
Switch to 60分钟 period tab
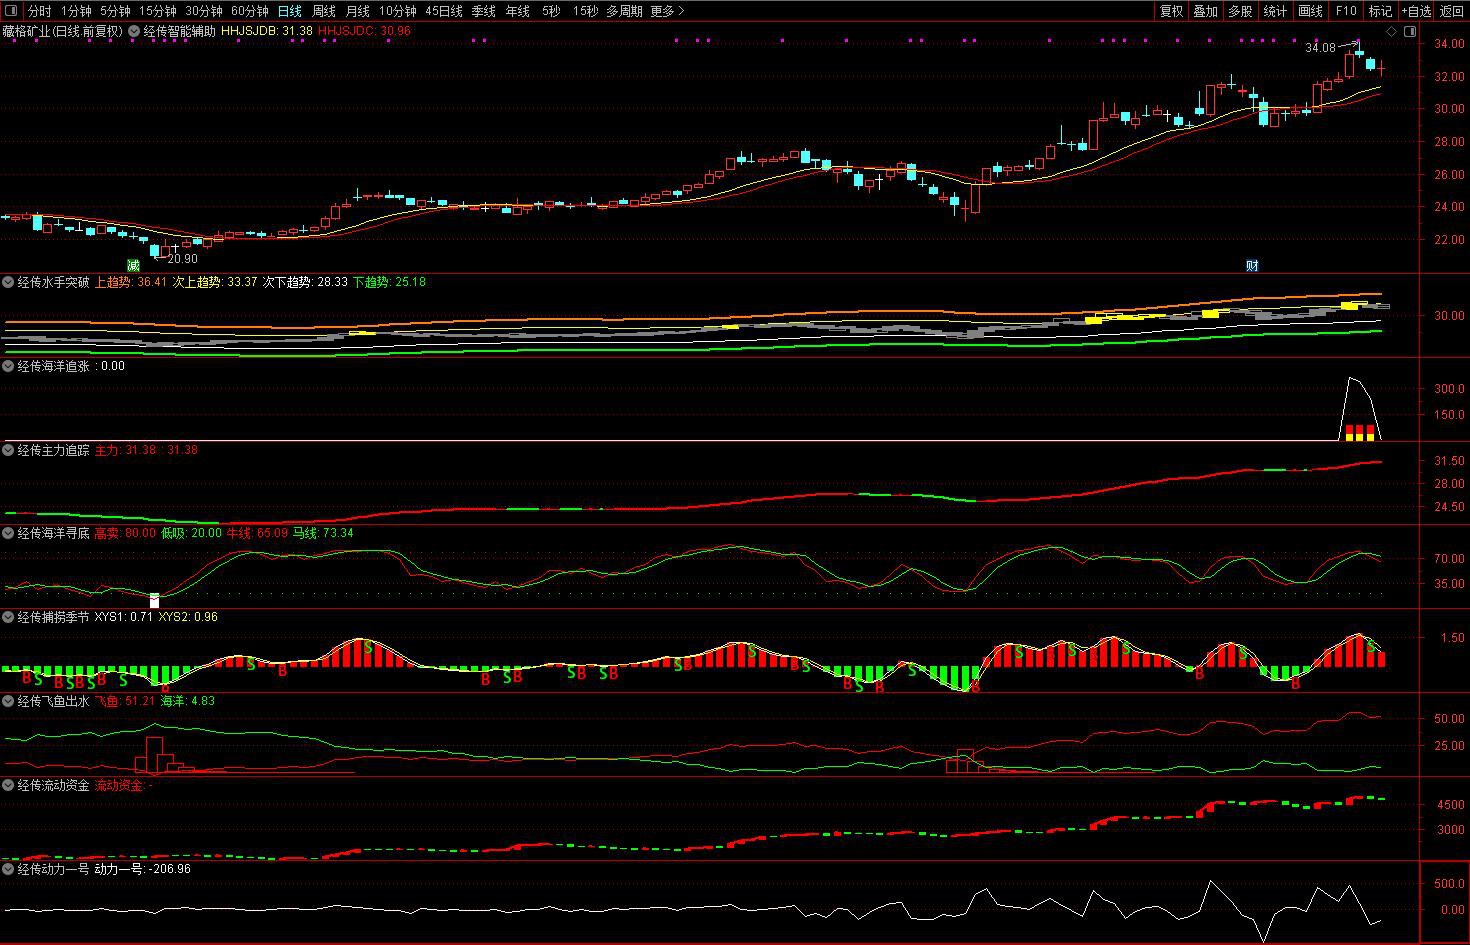249,11
